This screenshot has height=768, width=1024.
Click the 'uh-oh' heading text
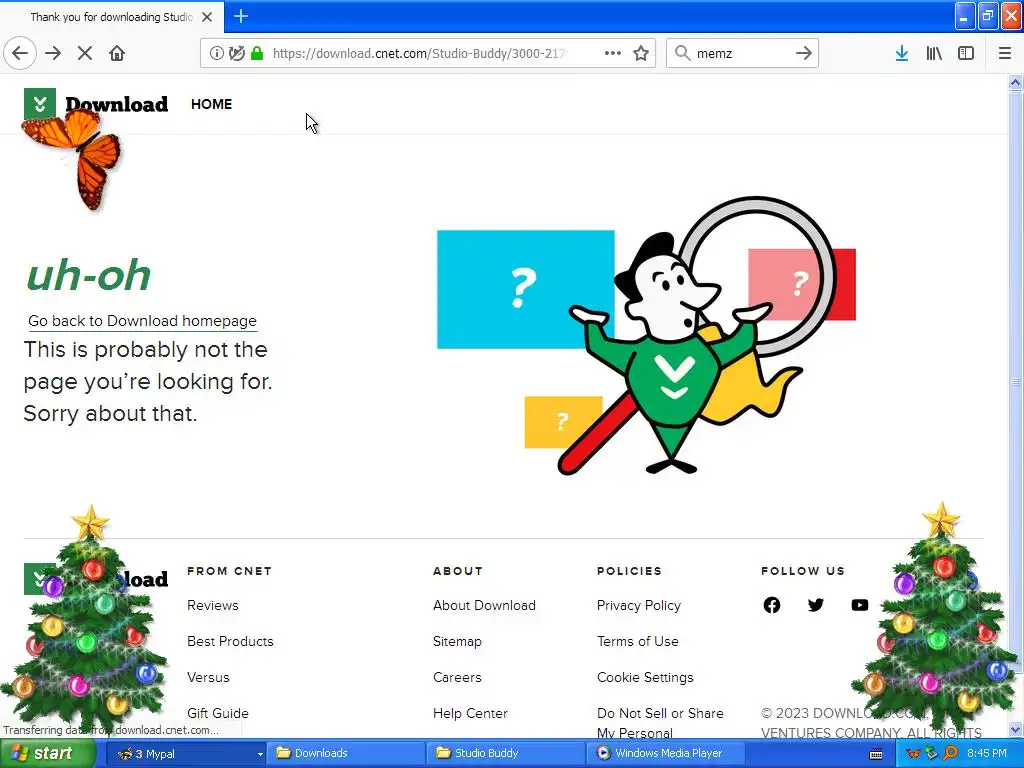coord(89,275)
